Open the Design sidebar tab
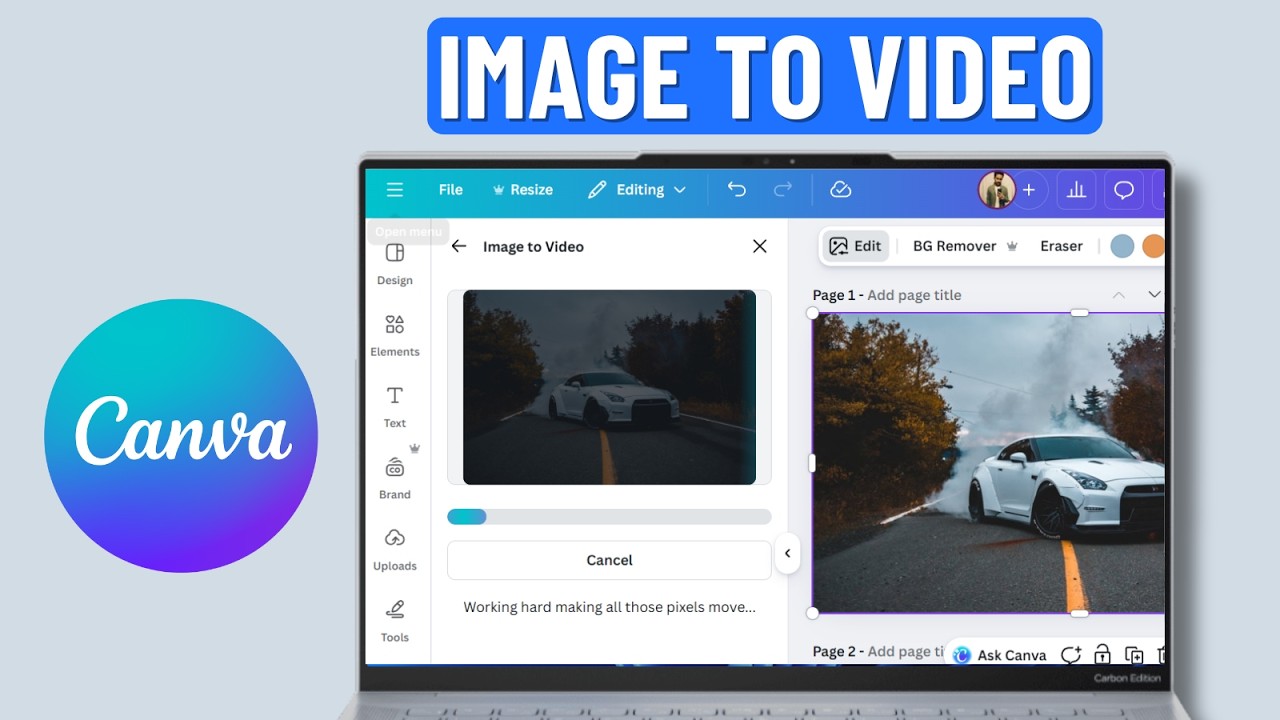 coord(395,264)
